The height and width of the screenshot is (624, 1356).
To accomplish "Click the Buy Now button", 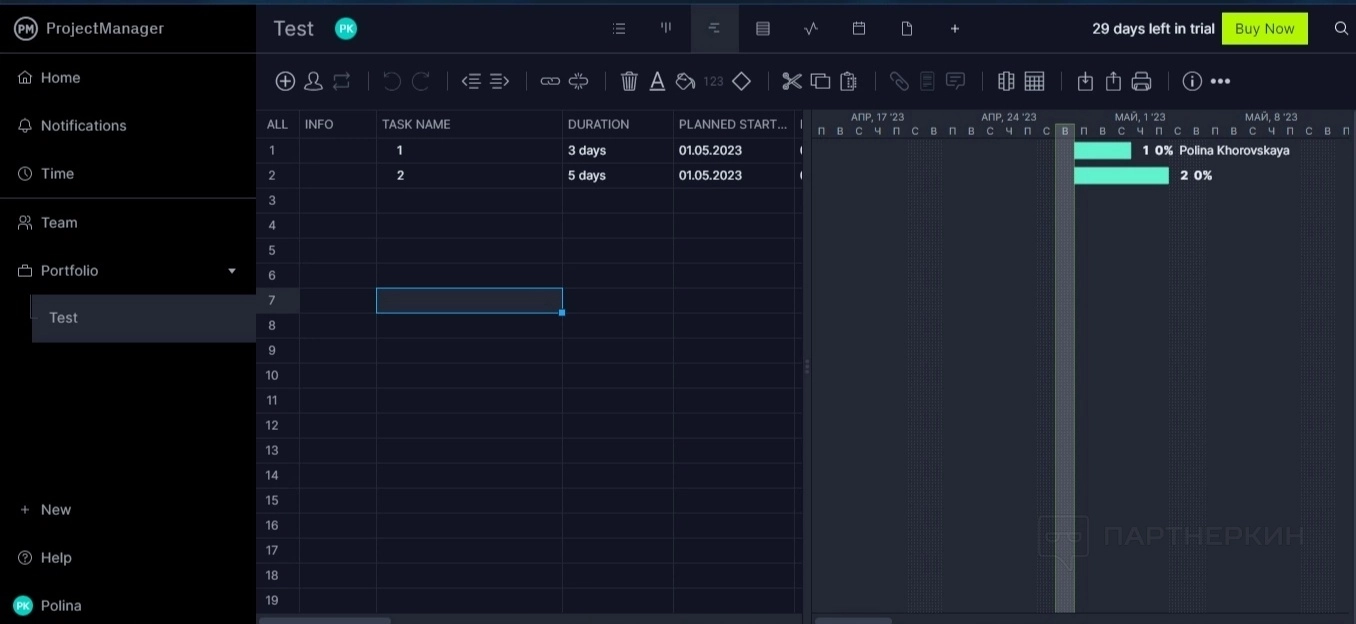I will tap(1264, 29).
